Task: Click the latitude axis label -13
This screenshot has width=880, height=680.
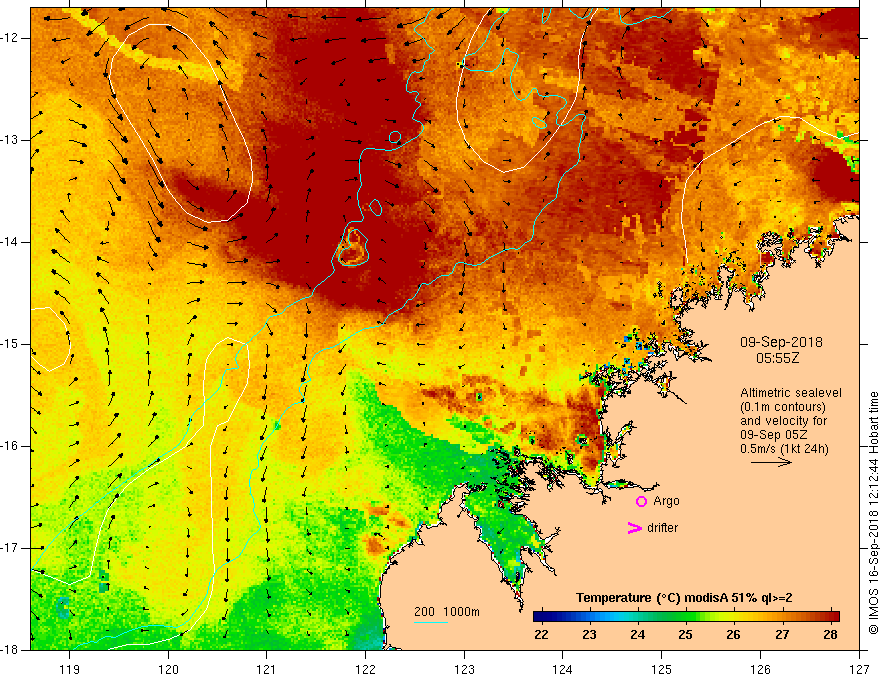Action: click(x=11, y=140)
